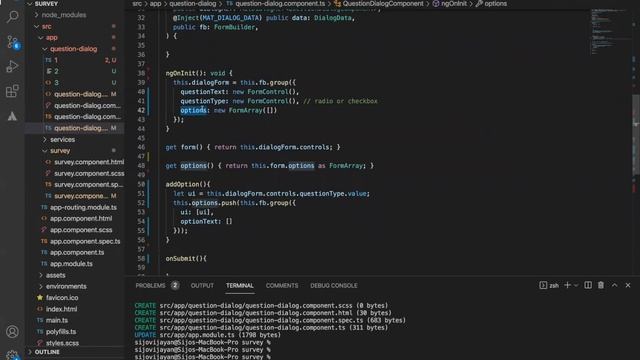Open app-routing.module.ts file
The width and height of the screenshot is (640, 360).
(83, 207)
